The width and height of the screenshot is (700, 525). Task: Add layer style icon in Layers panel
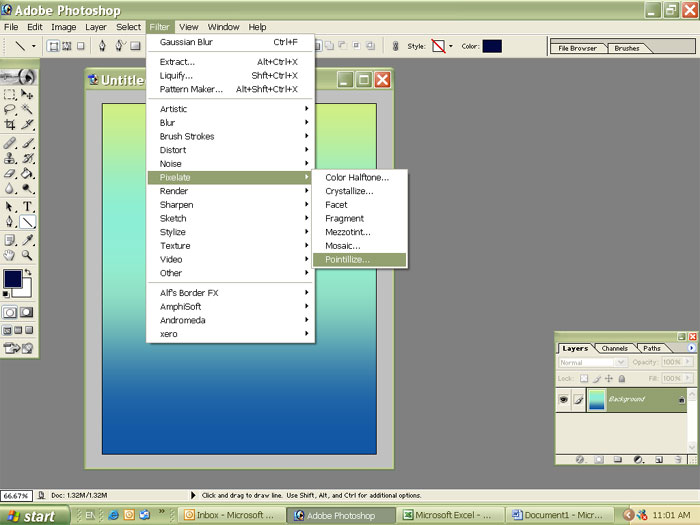tap(580, 459)
